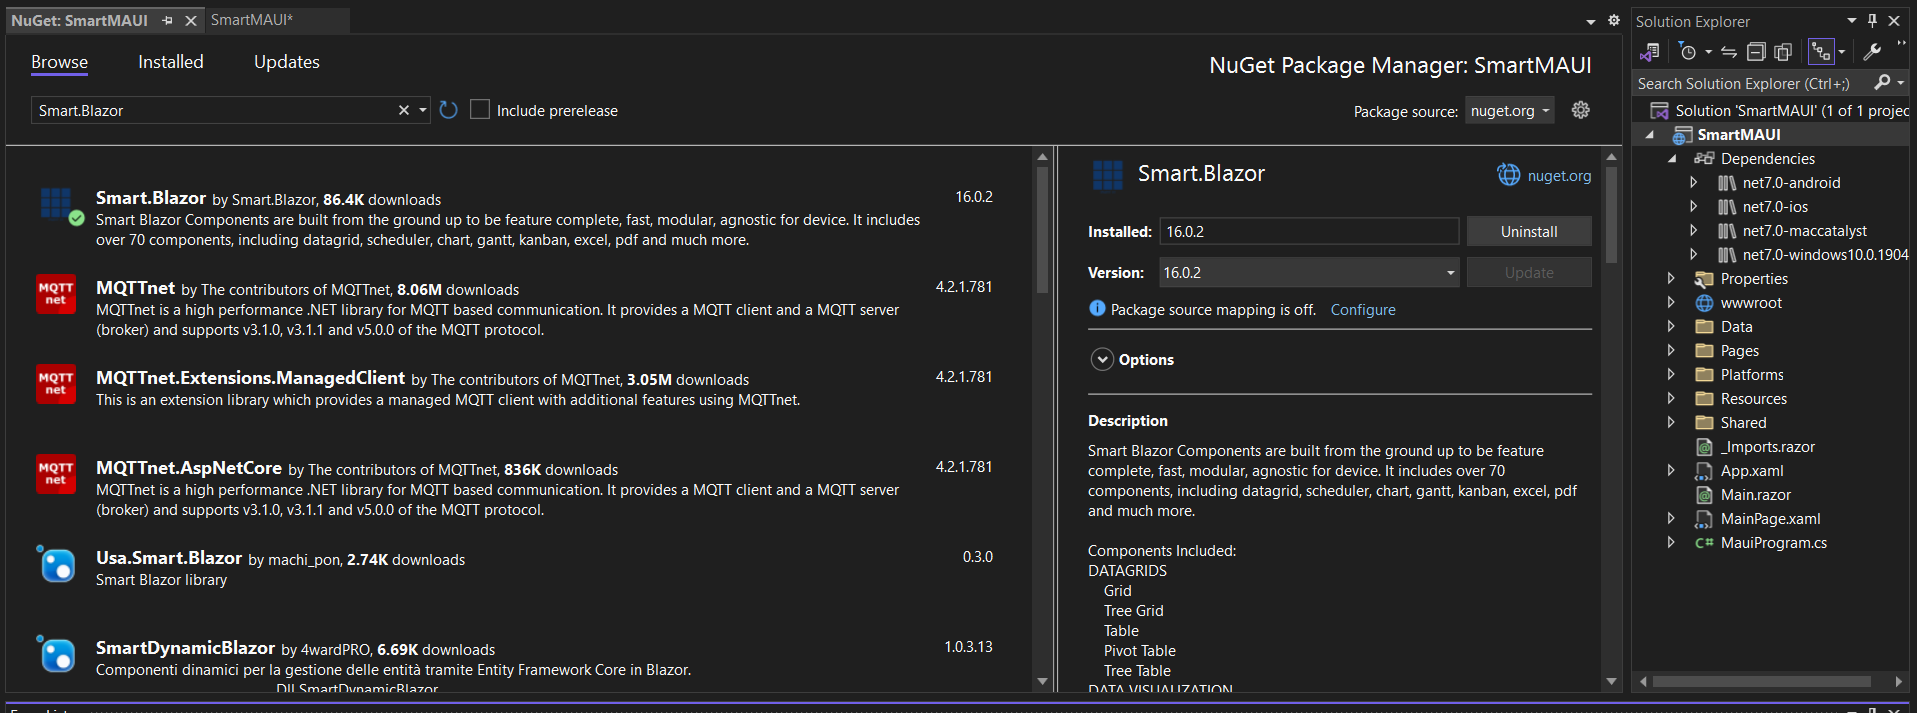Image resolution: width=1917 pixels, height=713 pixels.
Task: Collapse All in Solution Explorer toolbar
Action: [x=1756, y=52]
